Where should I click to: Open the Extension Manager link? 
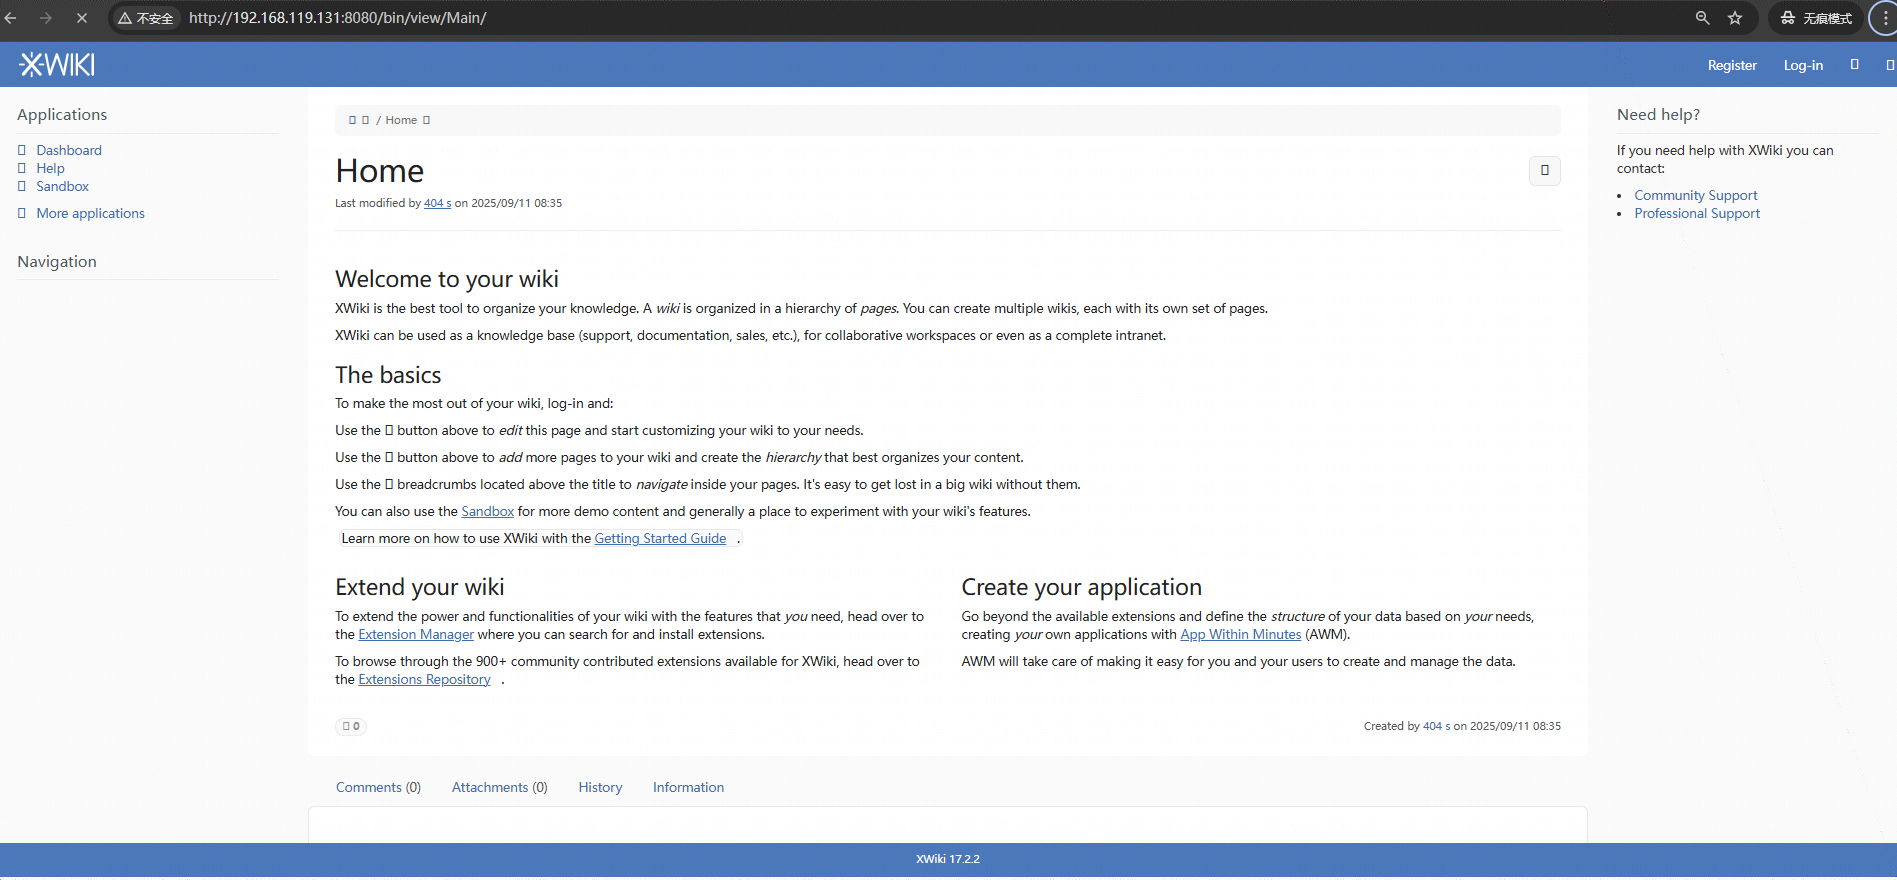pyautogui.click(x=416, y=634)
